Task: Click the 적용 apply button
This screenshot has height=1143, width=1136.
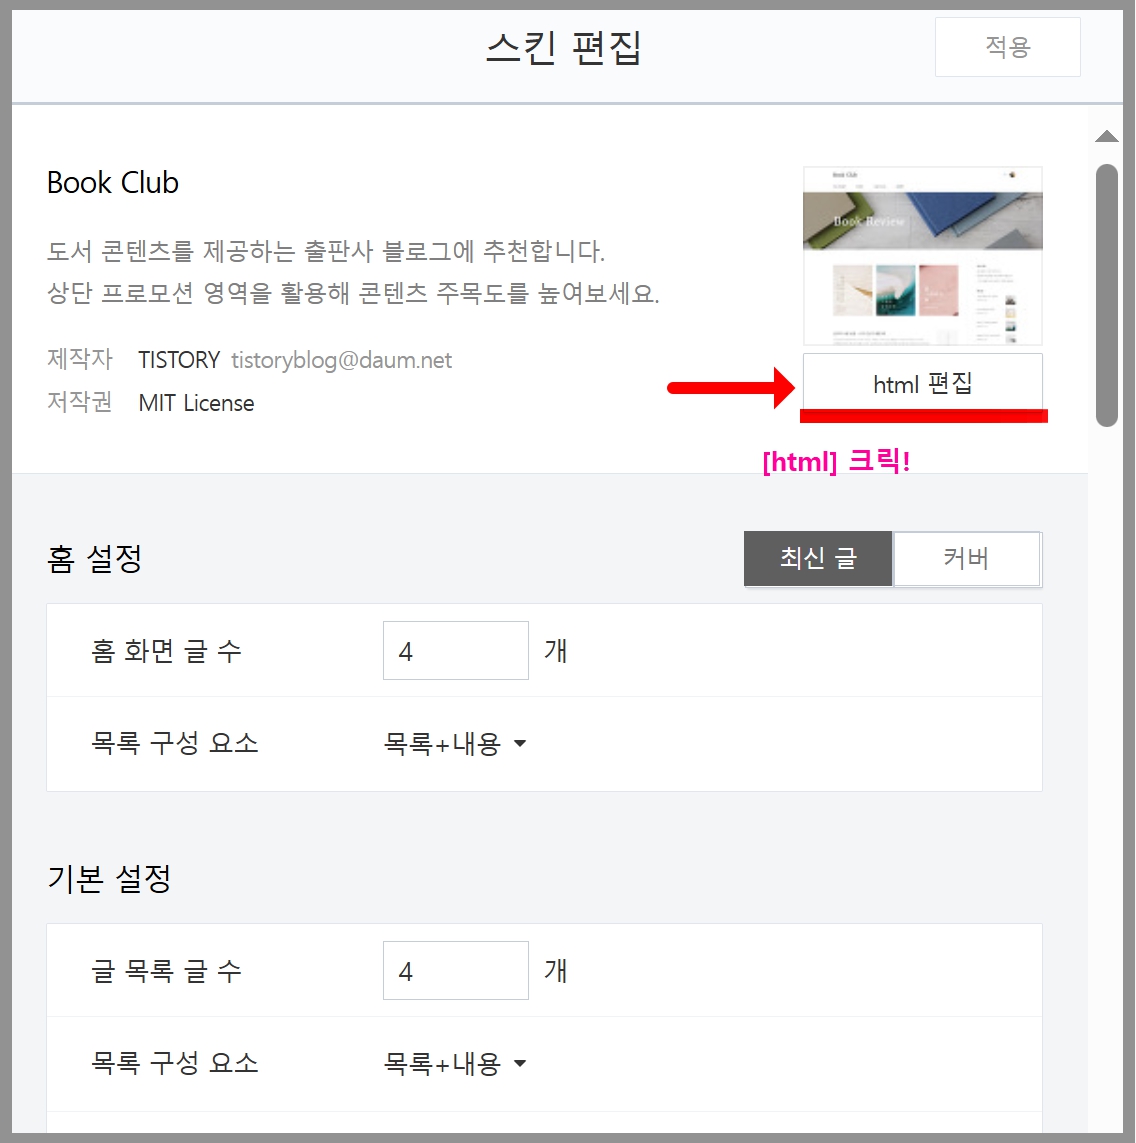Action: (x=1007, y=47)
